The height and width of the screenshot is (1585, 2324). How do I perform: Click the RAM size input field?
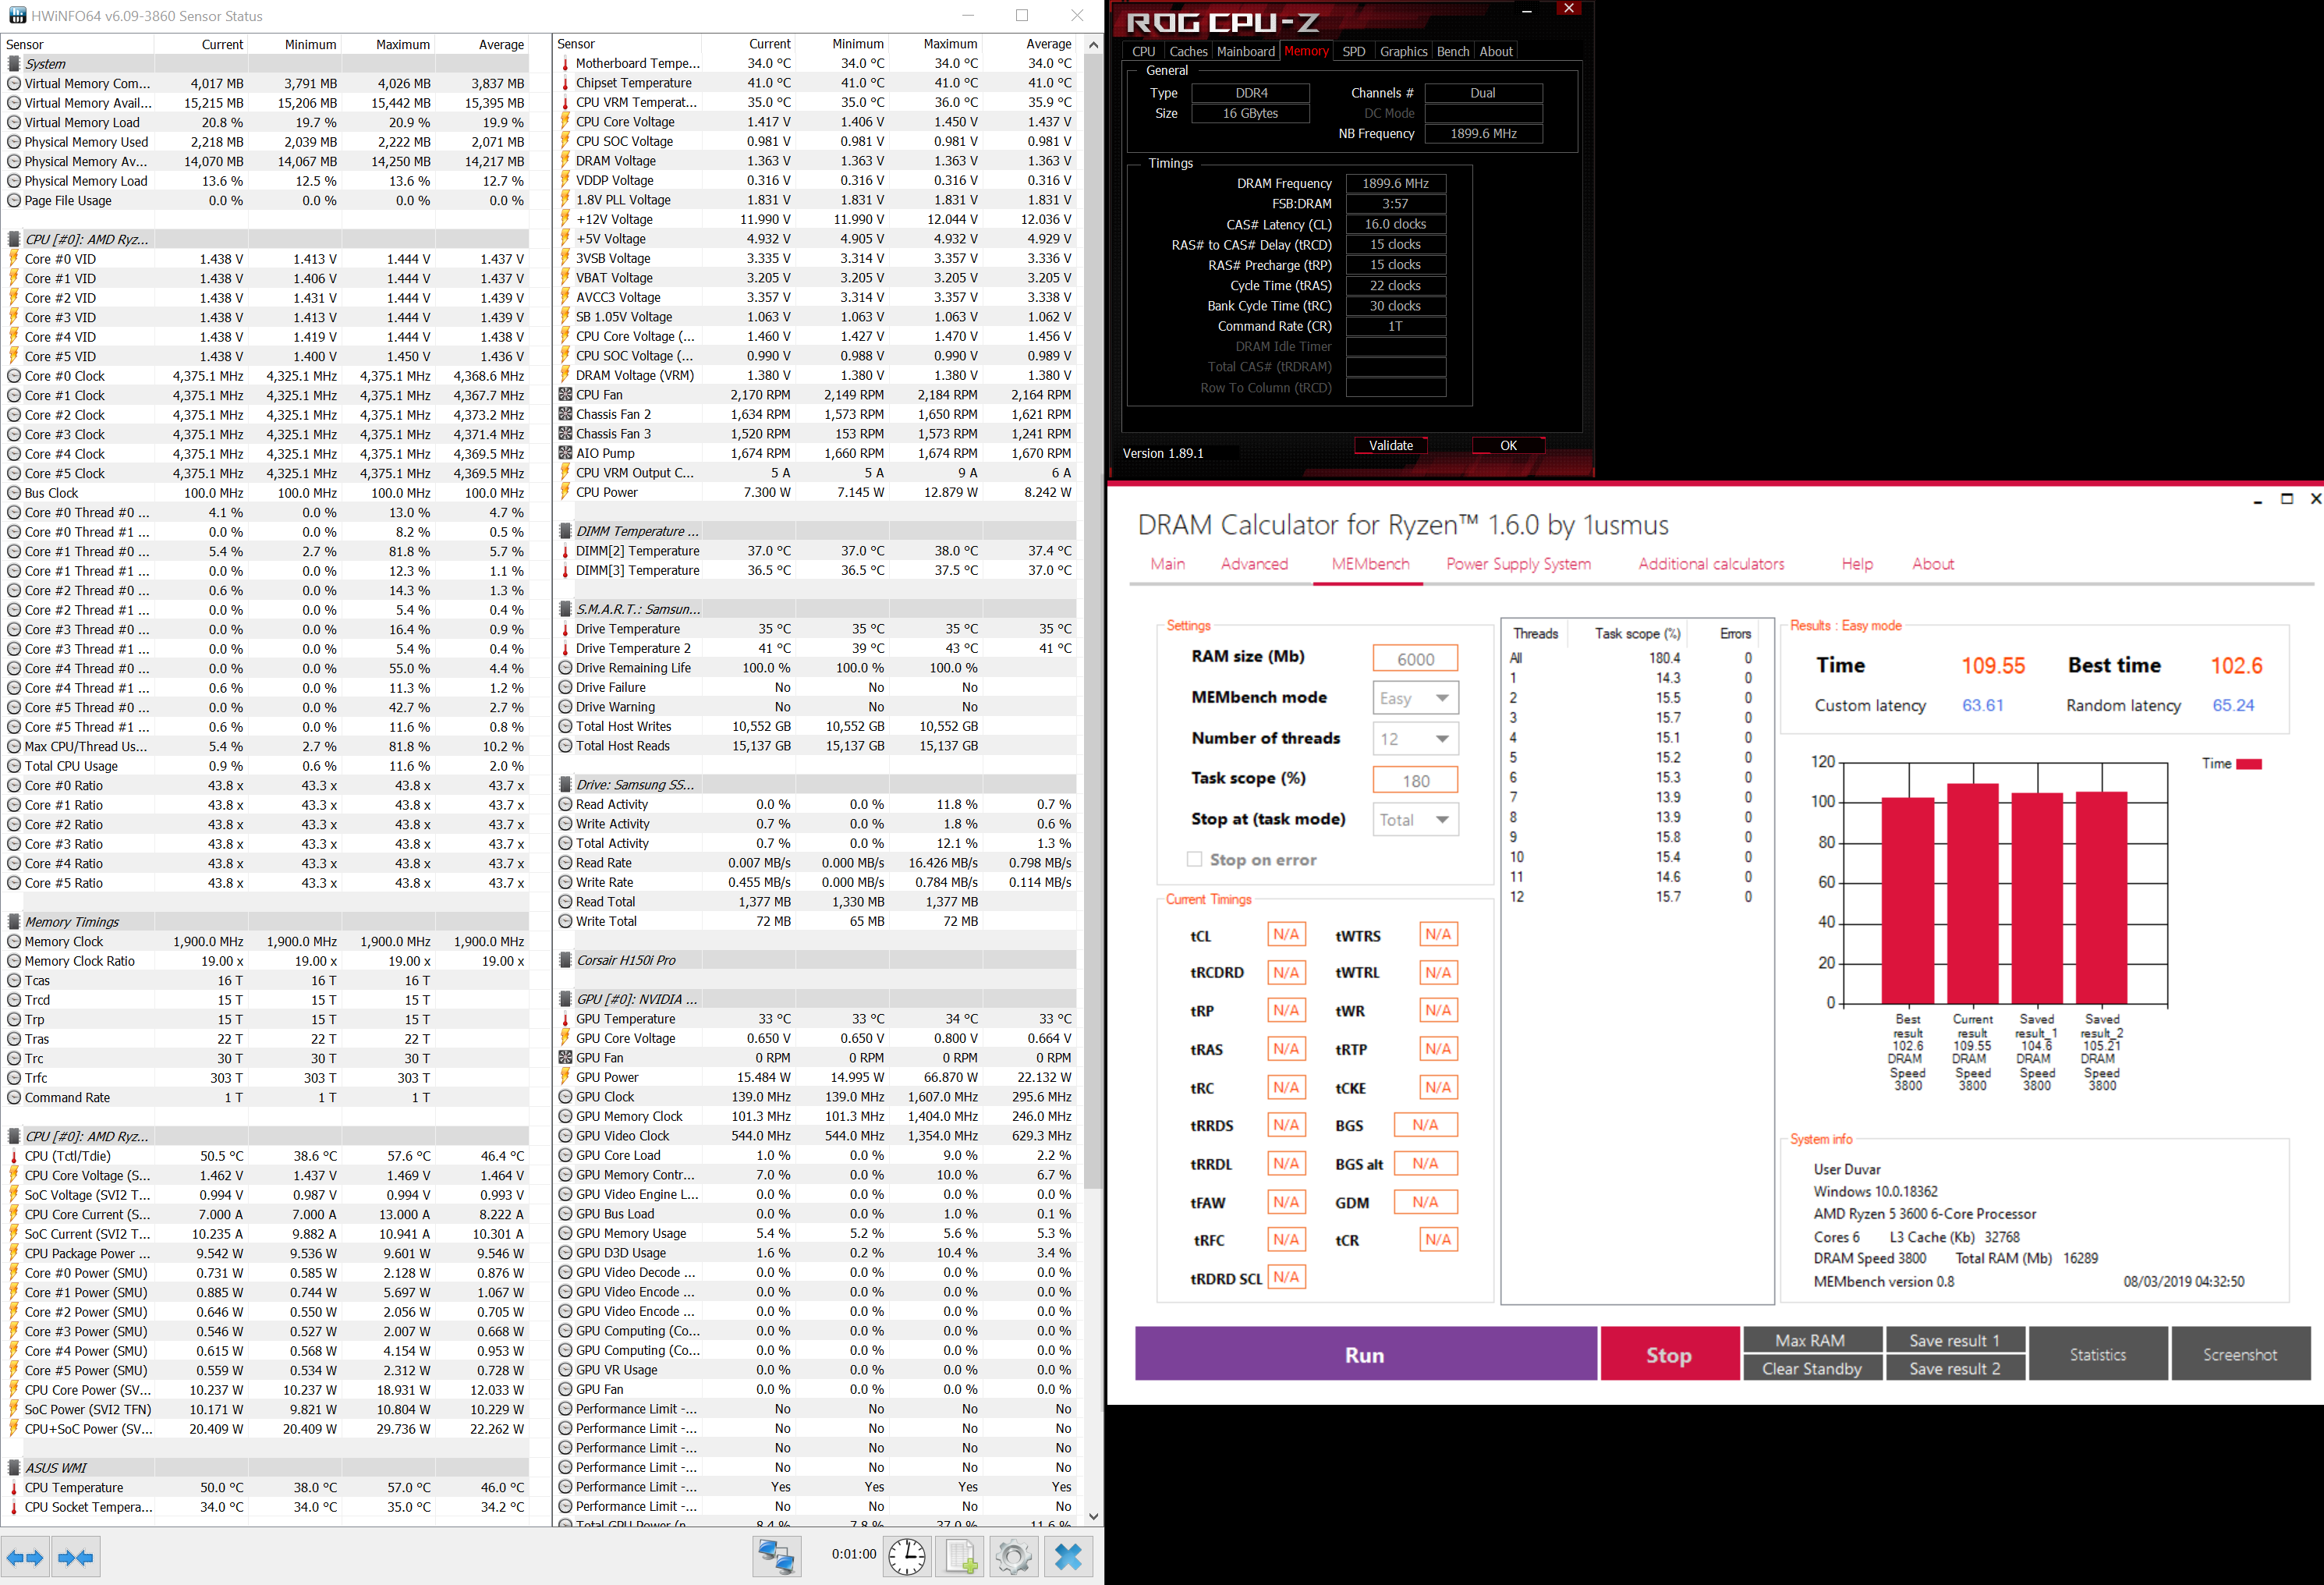pos(1415,659)
